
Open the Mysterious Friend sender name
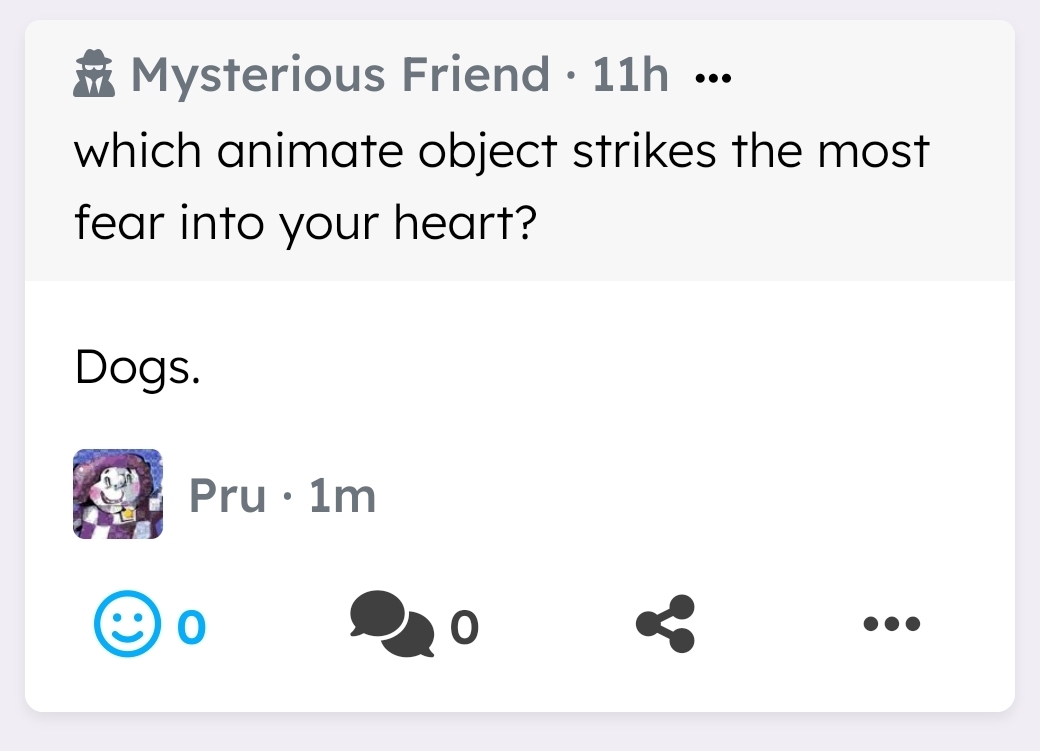tap(340, 75)
